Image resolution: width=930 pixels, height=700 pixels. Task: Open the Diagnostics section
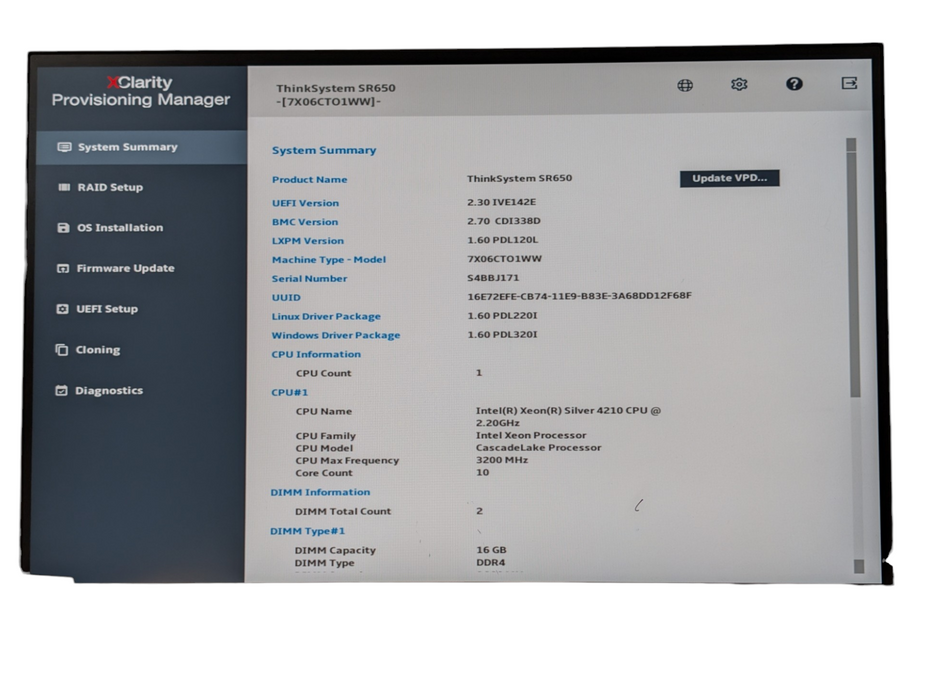109,390
